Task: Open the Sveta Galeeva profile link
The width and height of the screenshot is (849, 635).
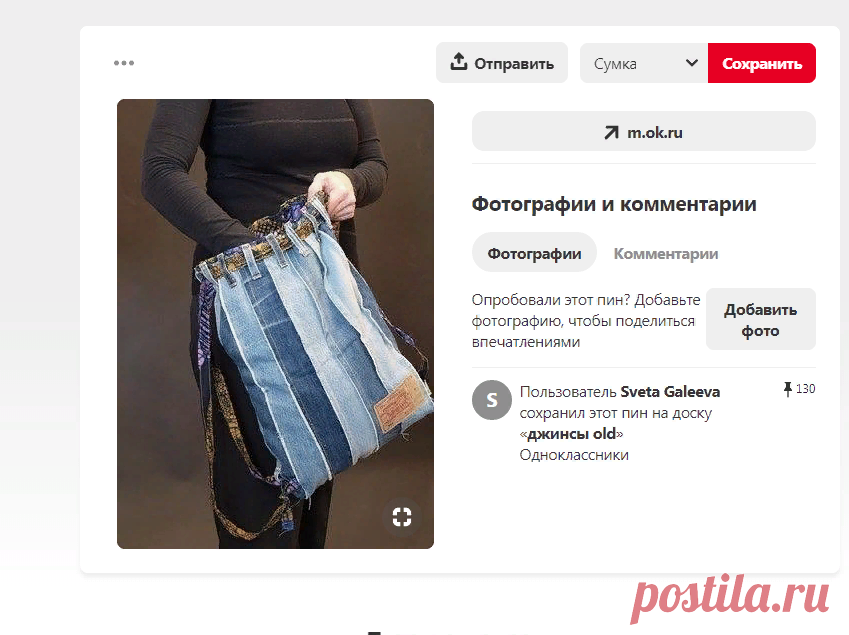Action: 670,391
